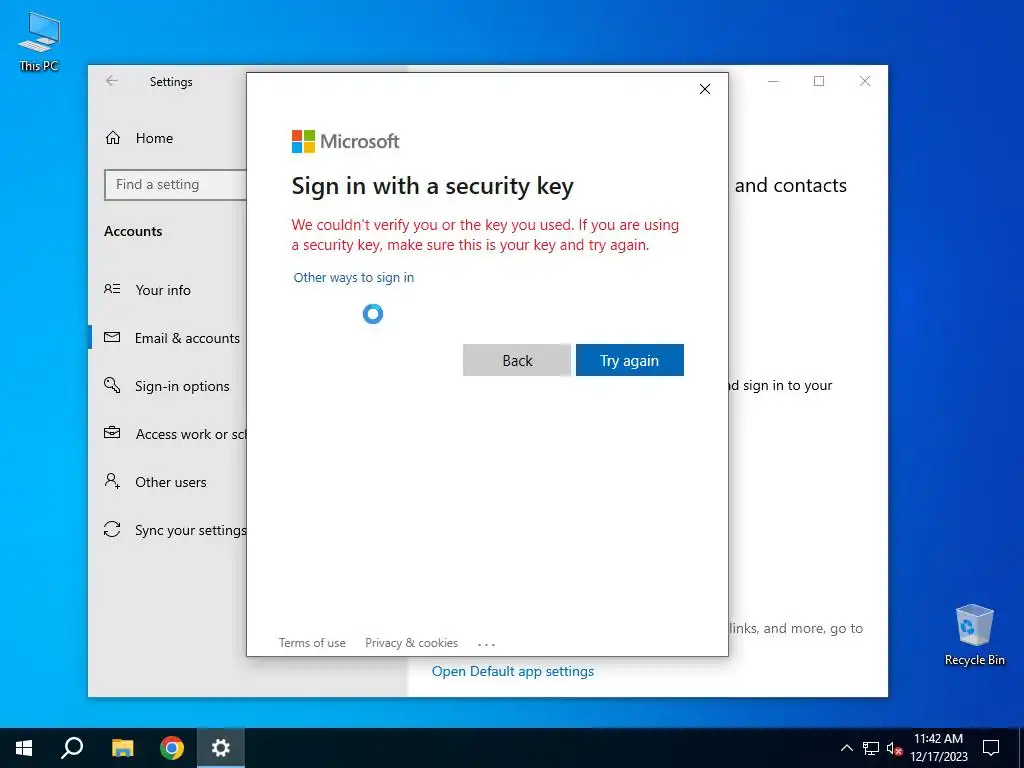Click the briefcase icon for Access work
This screenshot has width=1024, height=768.
(x=112, y=433)
